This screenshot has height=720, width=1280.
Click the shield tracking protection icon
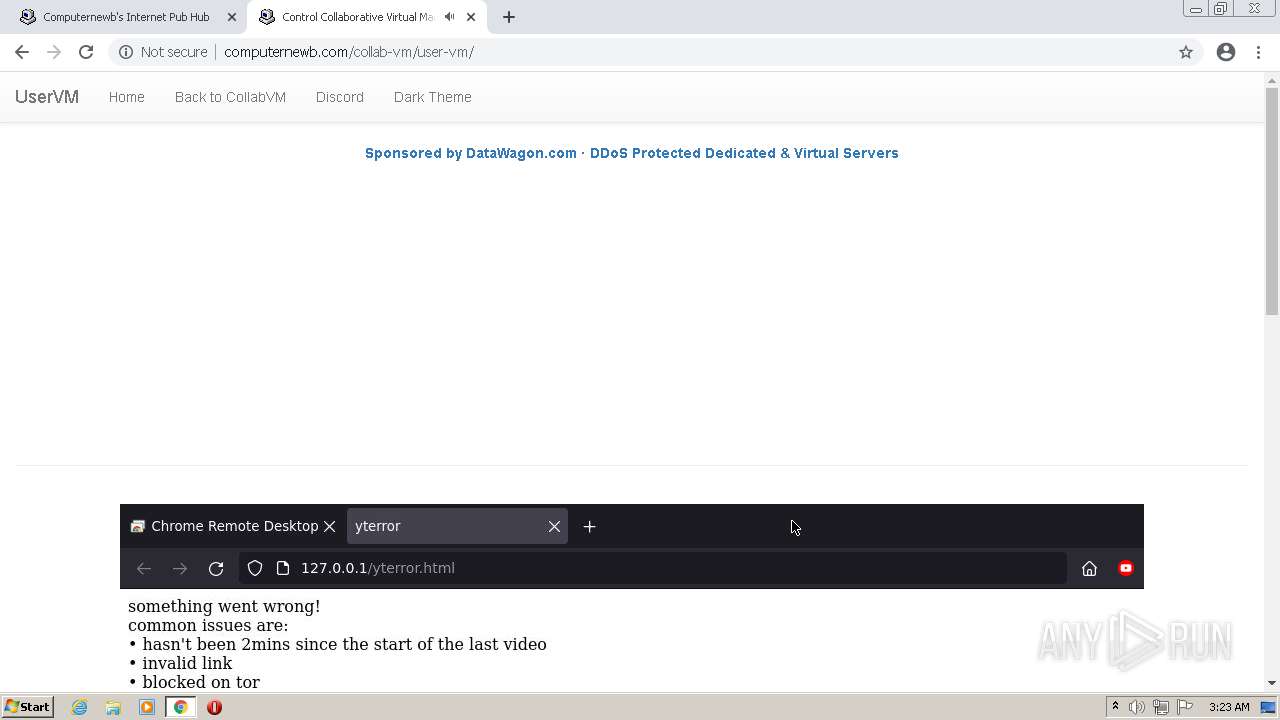tap(255, 568)
